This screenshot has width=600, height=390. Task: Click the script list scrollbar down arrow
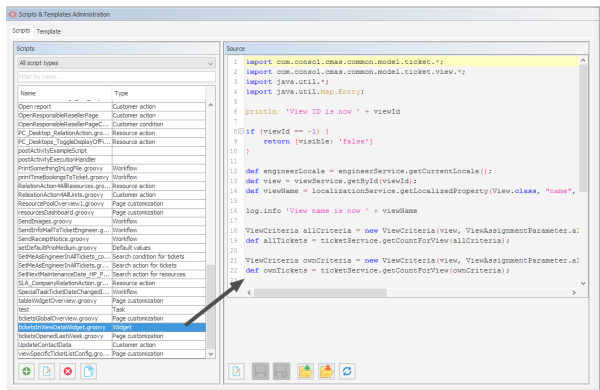[210, 354]
